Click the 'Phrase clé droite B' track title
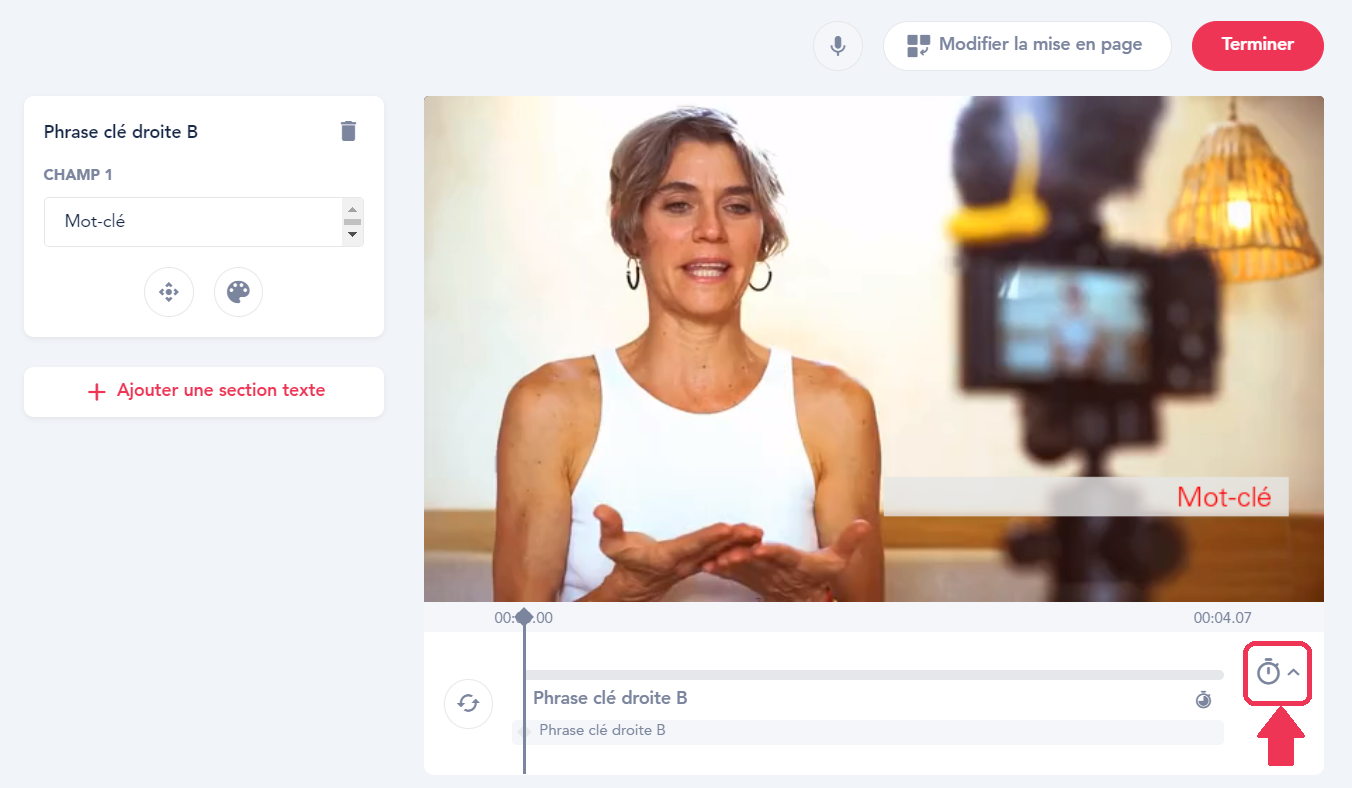 pos(610,698)
